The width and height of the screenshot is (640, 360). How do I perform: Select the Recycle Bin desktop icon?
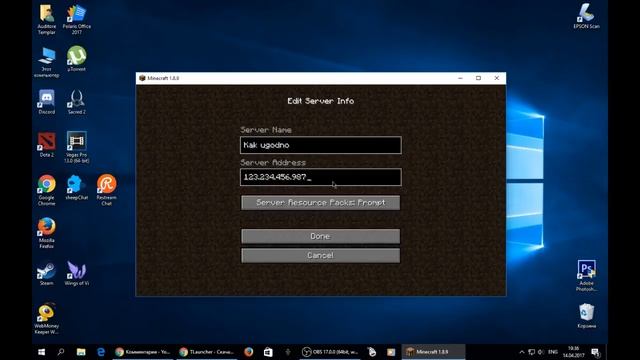point(587,316)
